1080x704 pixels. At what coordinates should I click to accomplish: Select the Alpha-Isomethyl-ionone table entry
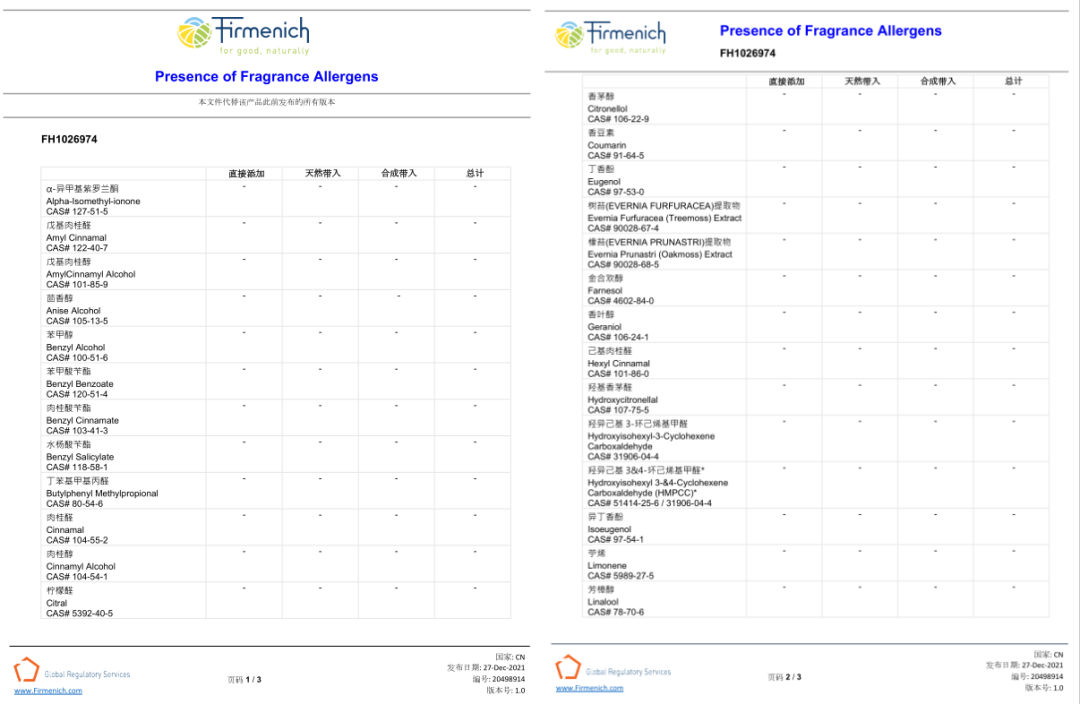click(93, 201)
